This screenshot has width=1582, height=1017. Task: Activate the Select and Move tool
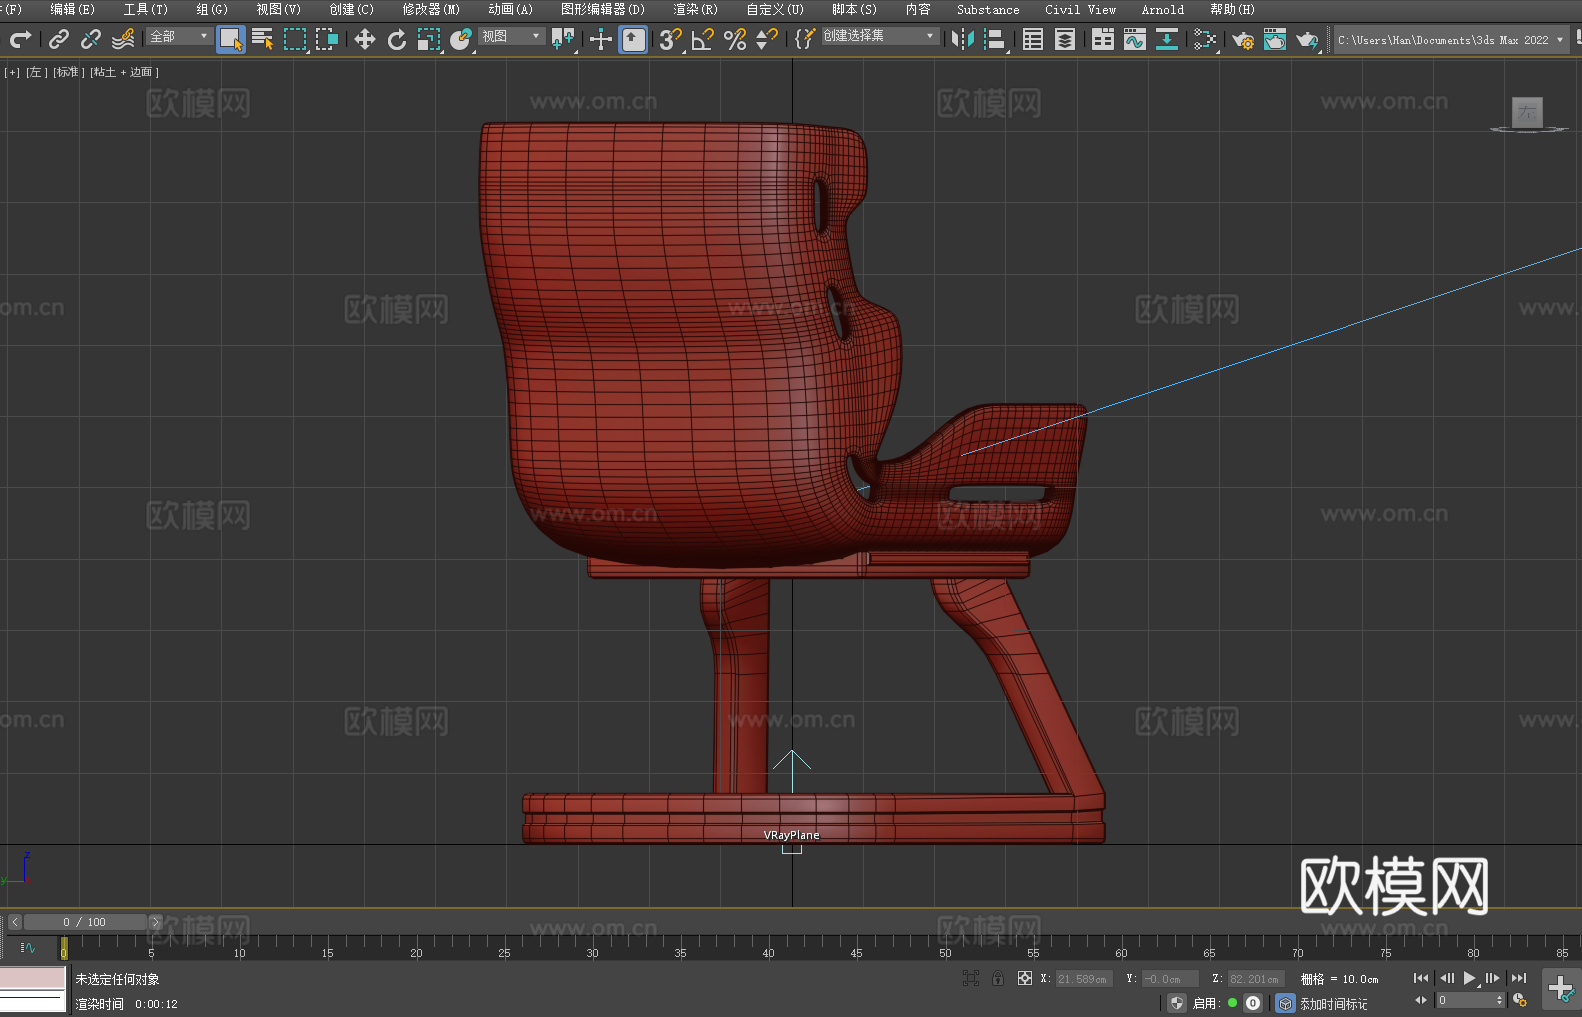pyautogui.click(x=365, y=39)
